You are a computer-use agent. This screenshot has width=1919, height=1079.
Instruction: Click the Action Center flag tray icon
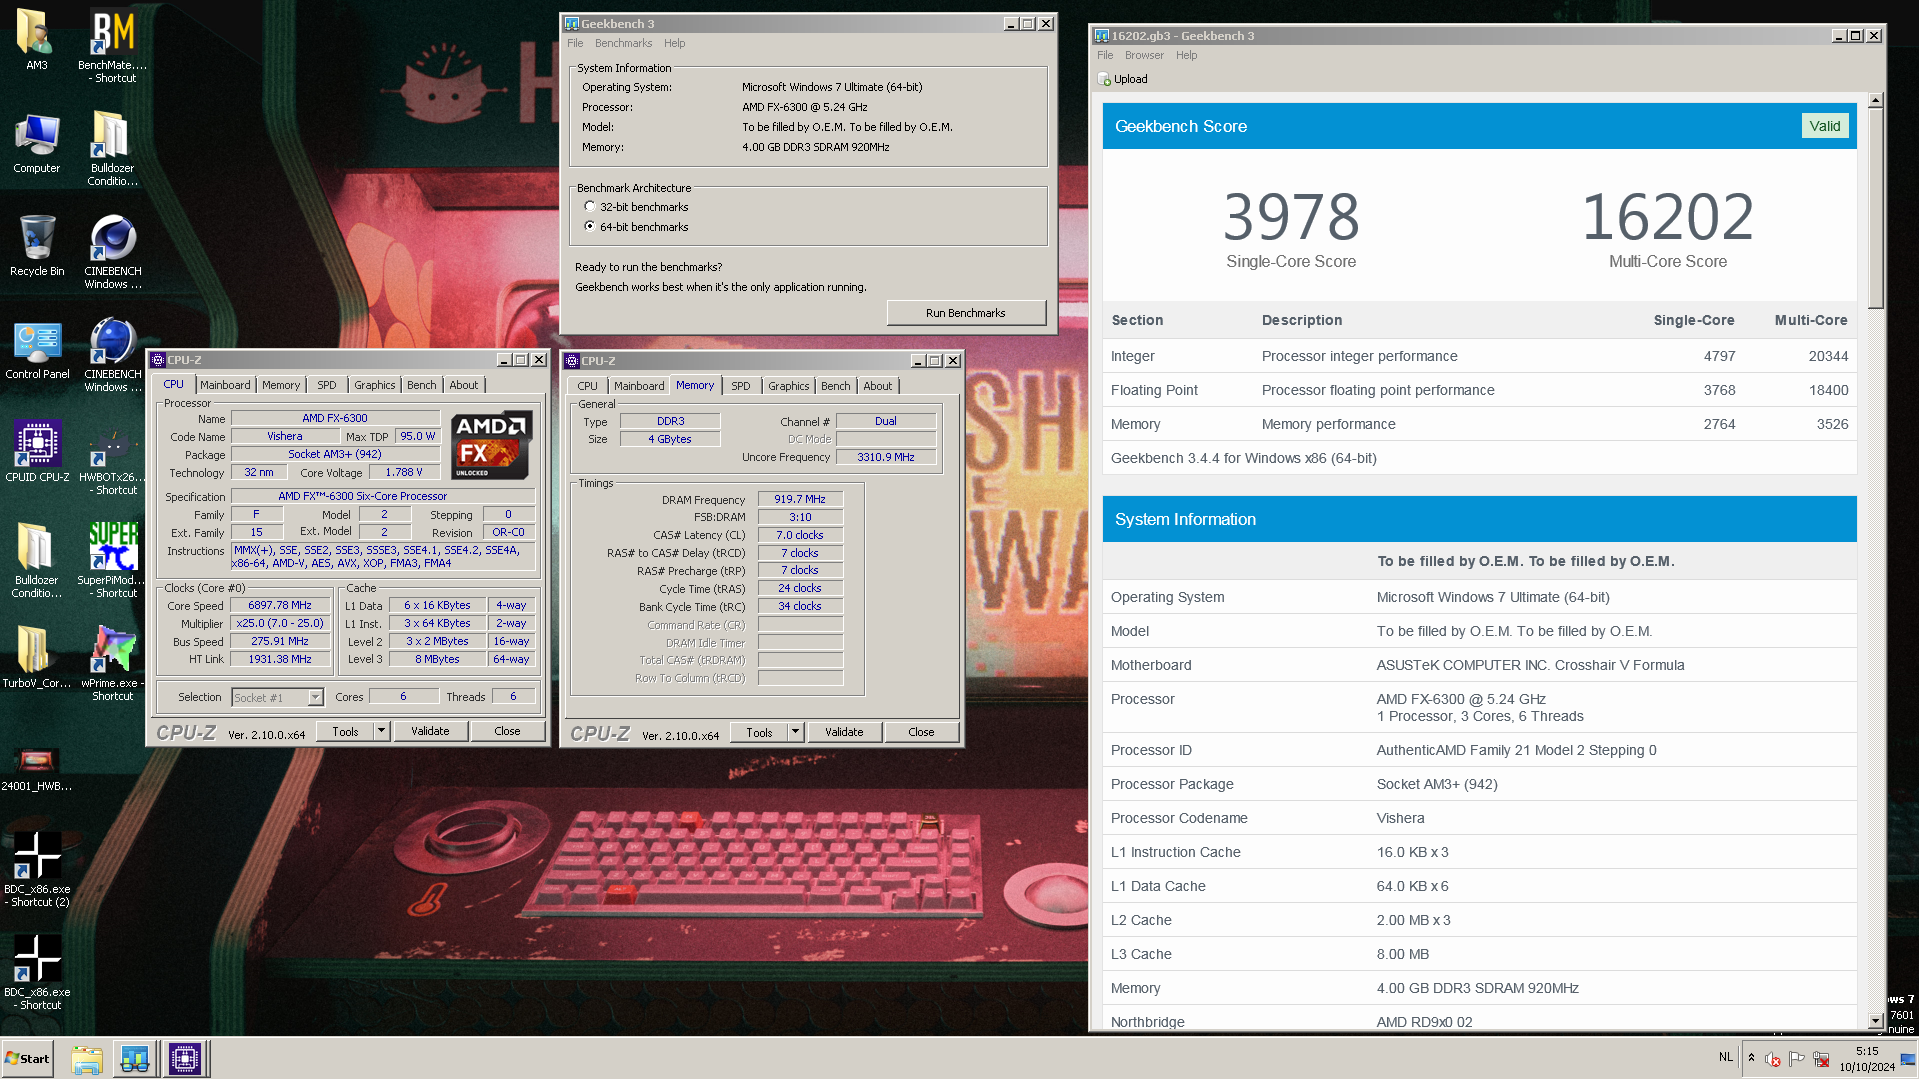[x=1797, y=1059]
